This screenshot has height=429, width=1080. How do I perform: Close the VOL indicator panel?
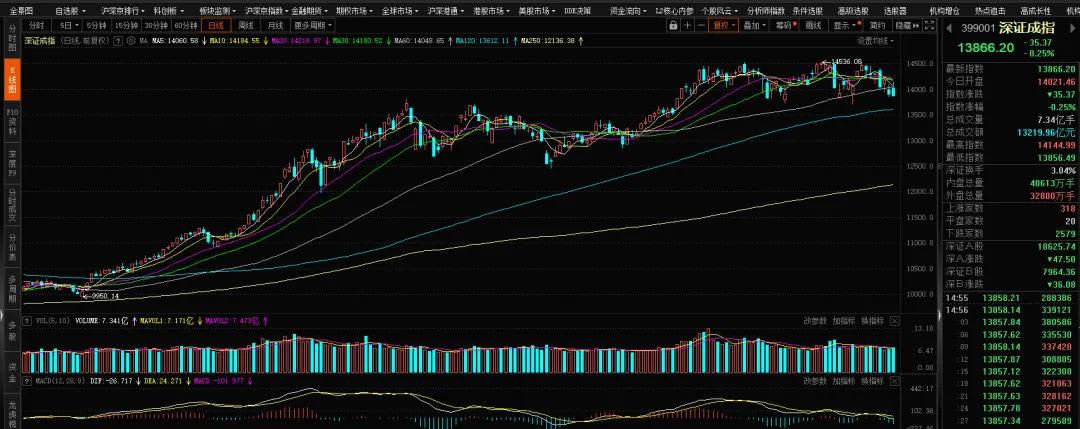[x=894, y=321]
